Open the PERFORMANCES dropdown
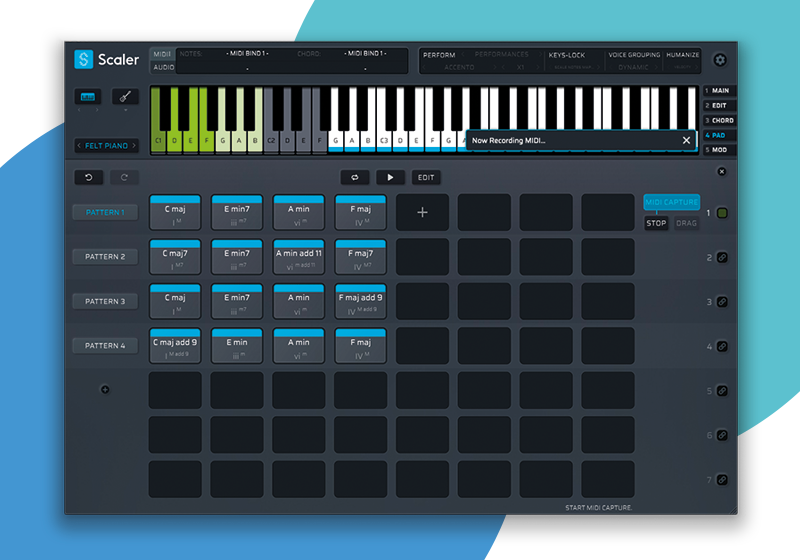The height and width of the screenshot is (560, 800). pos(502,55)
